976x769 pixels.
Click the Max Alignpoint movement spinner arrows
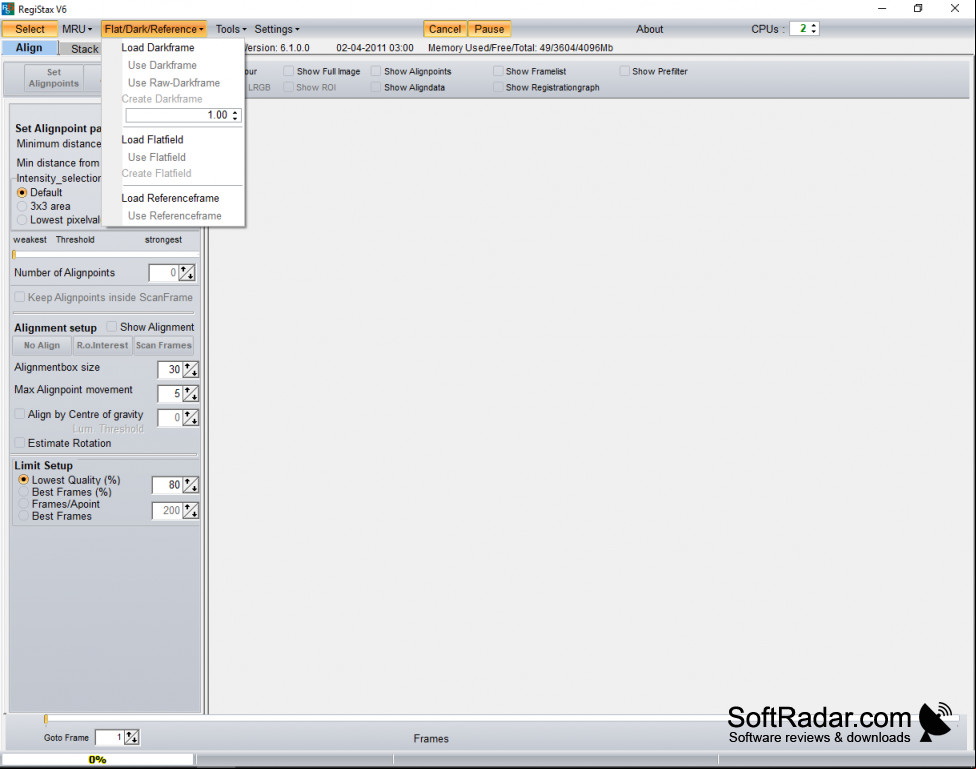coord(190,394)
